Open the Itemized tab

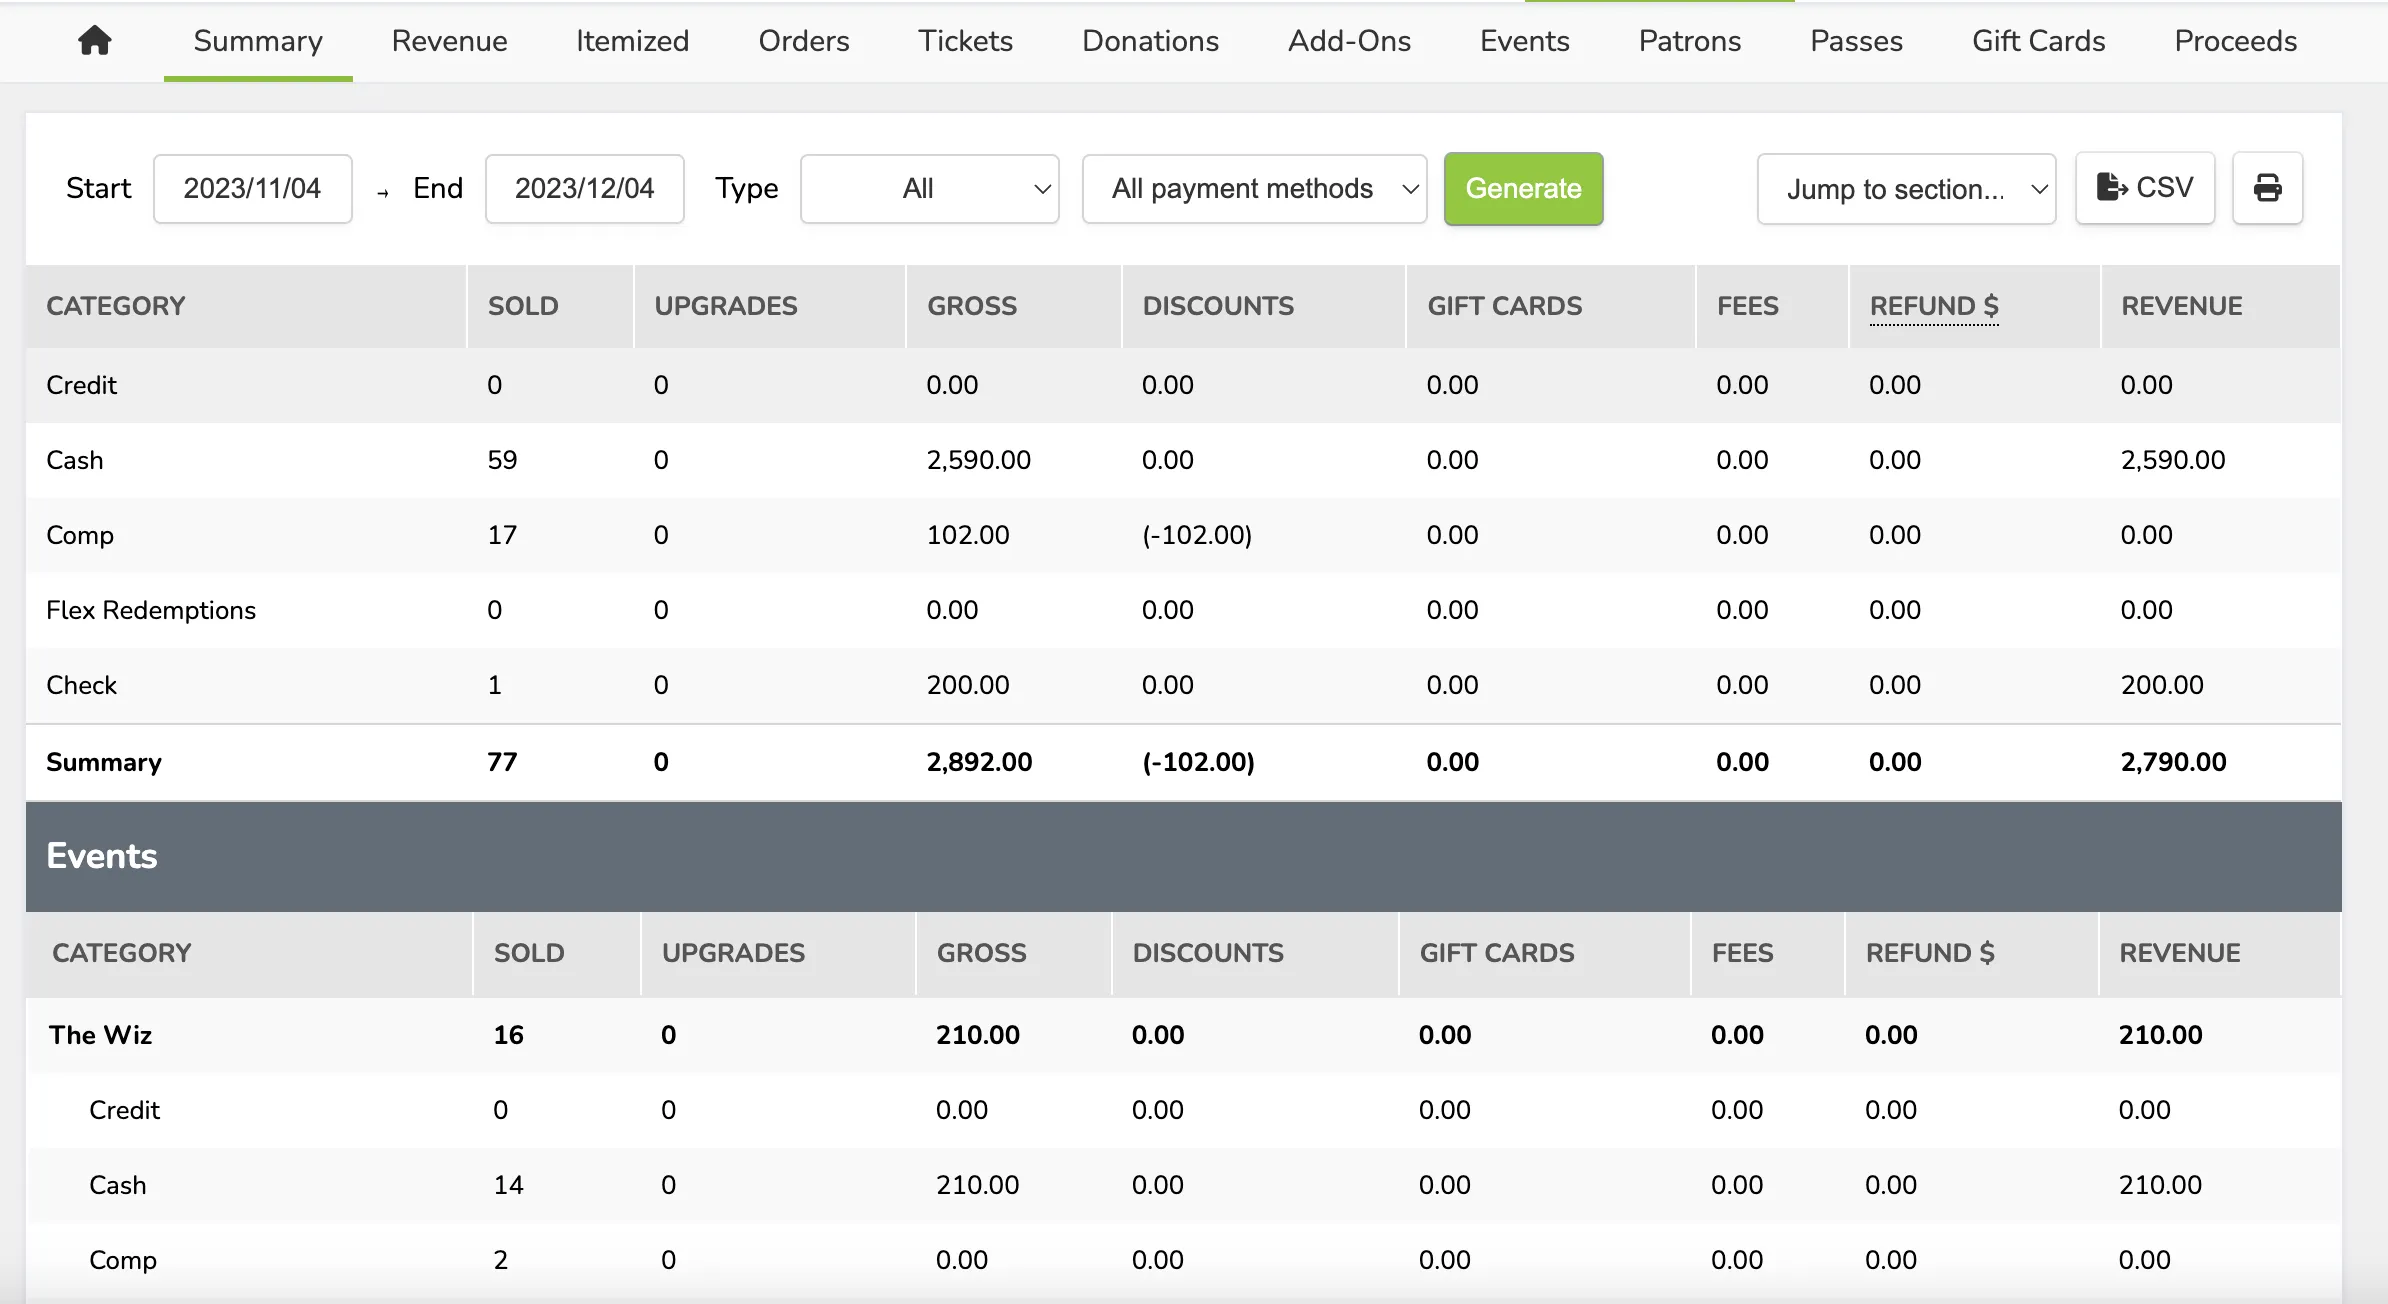[632, 41]
